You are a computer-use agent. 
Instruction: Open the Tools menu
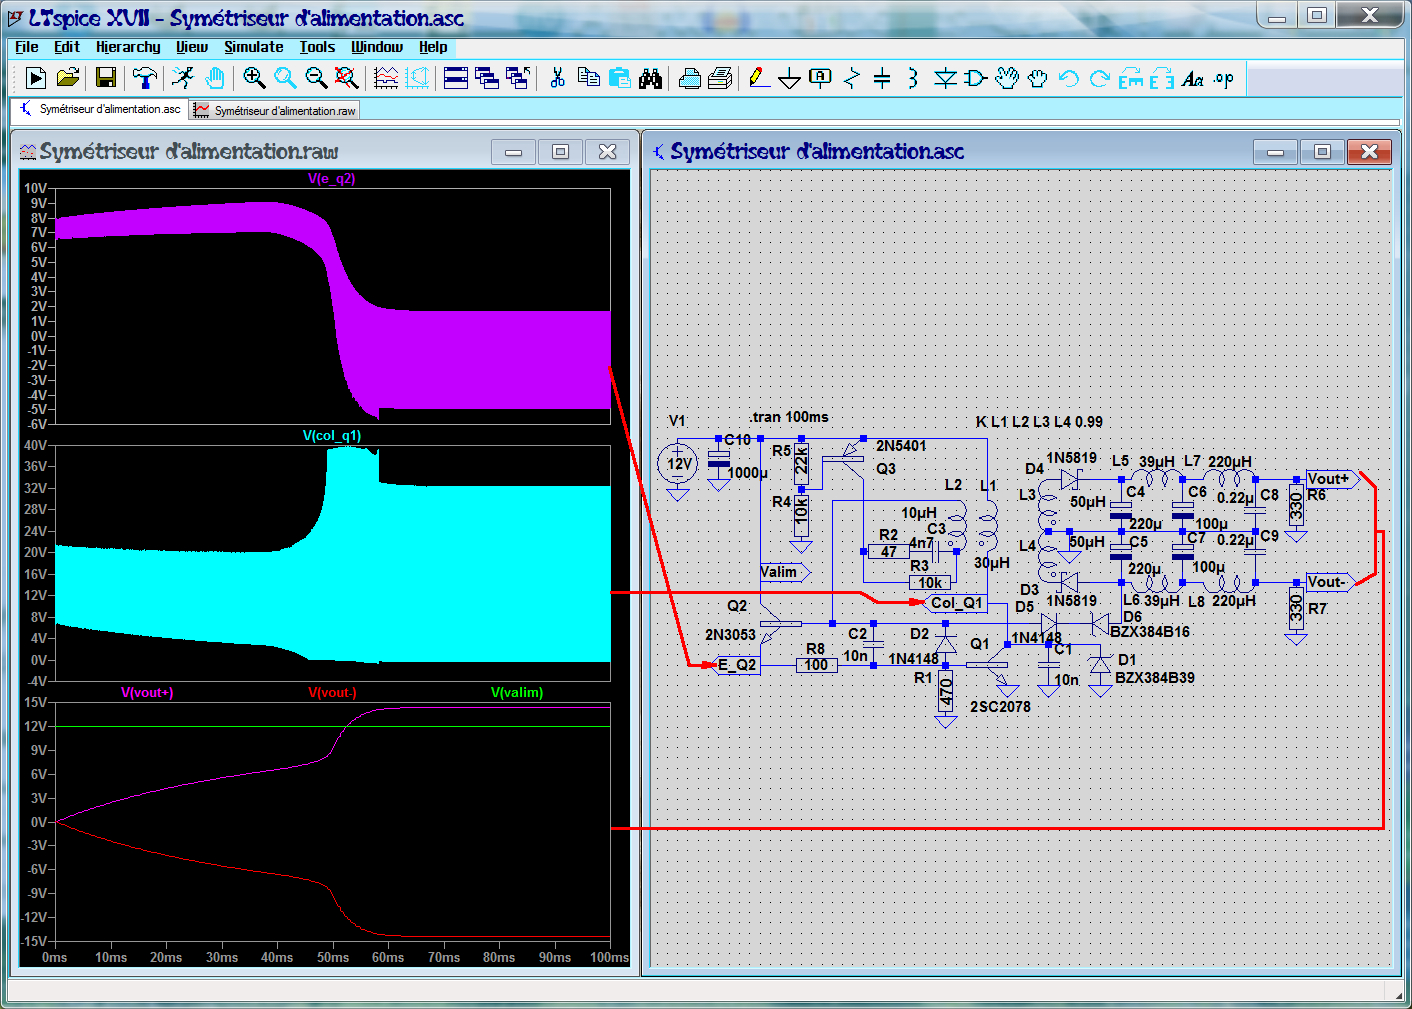click(317, 47)
